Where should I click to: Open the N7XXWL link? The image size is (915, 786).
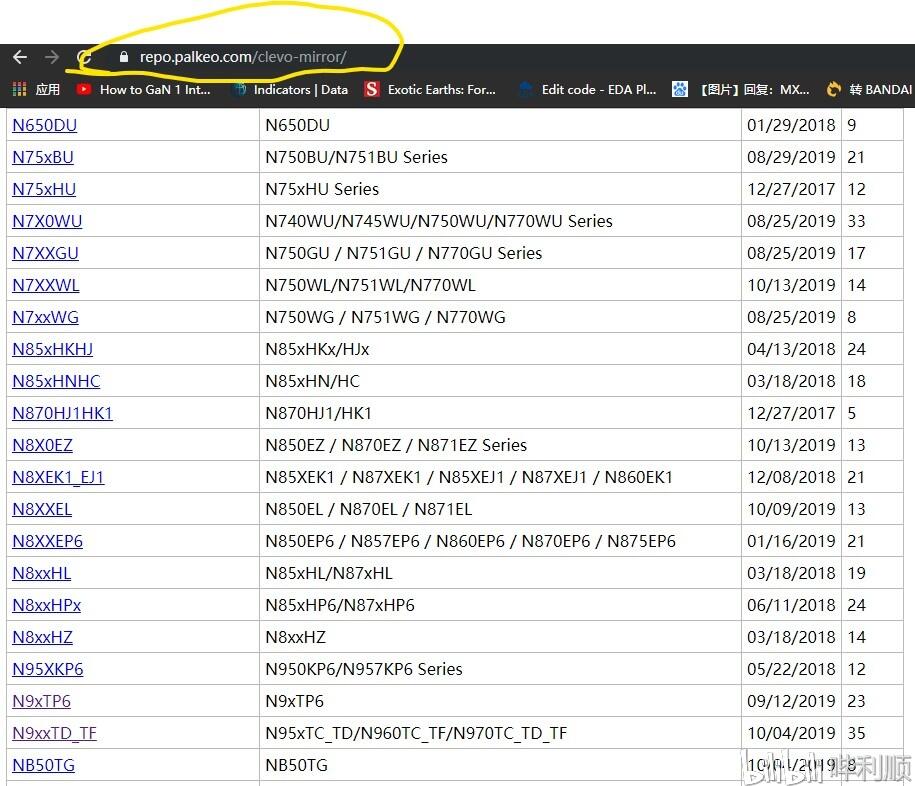[x=46, y=286]
